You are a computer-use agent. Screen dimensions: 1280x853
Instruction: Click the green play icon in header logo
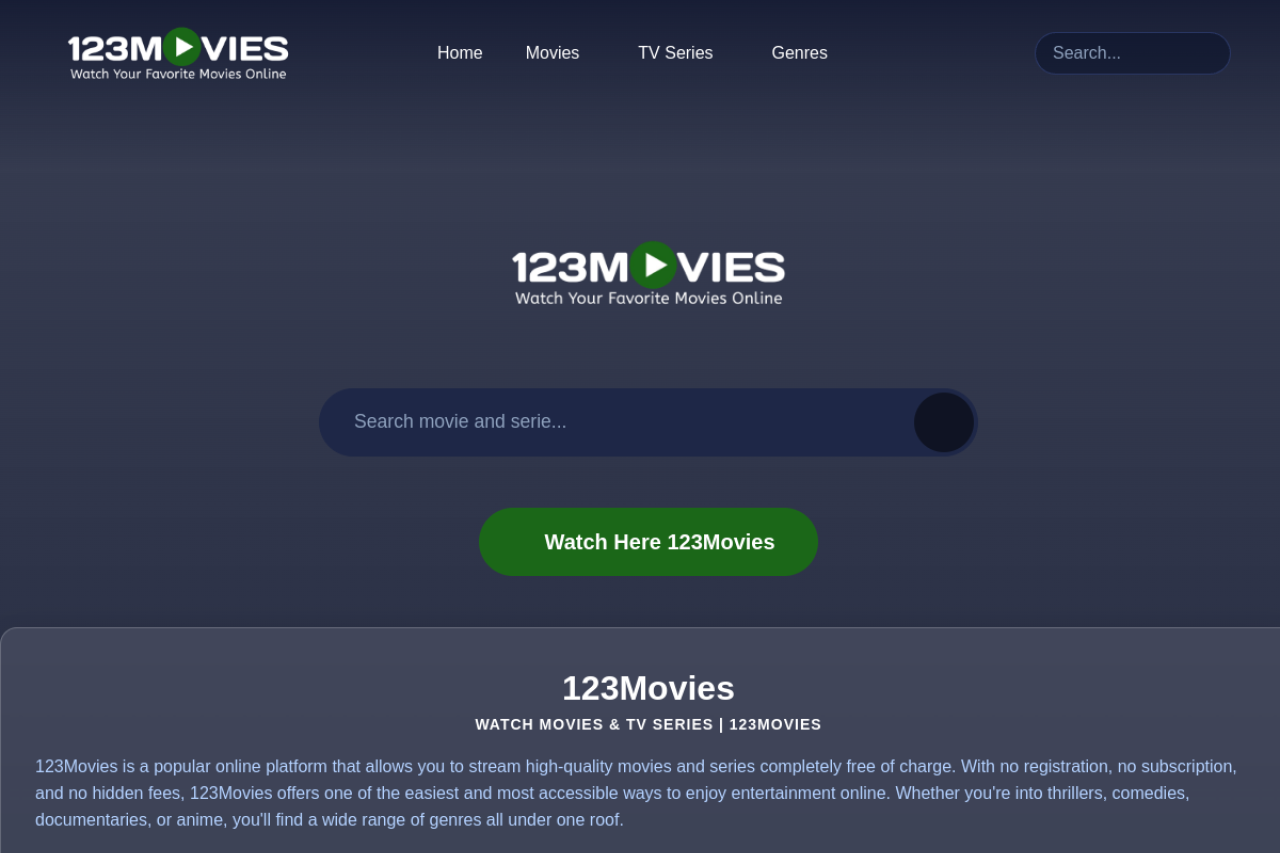[182, 46]
